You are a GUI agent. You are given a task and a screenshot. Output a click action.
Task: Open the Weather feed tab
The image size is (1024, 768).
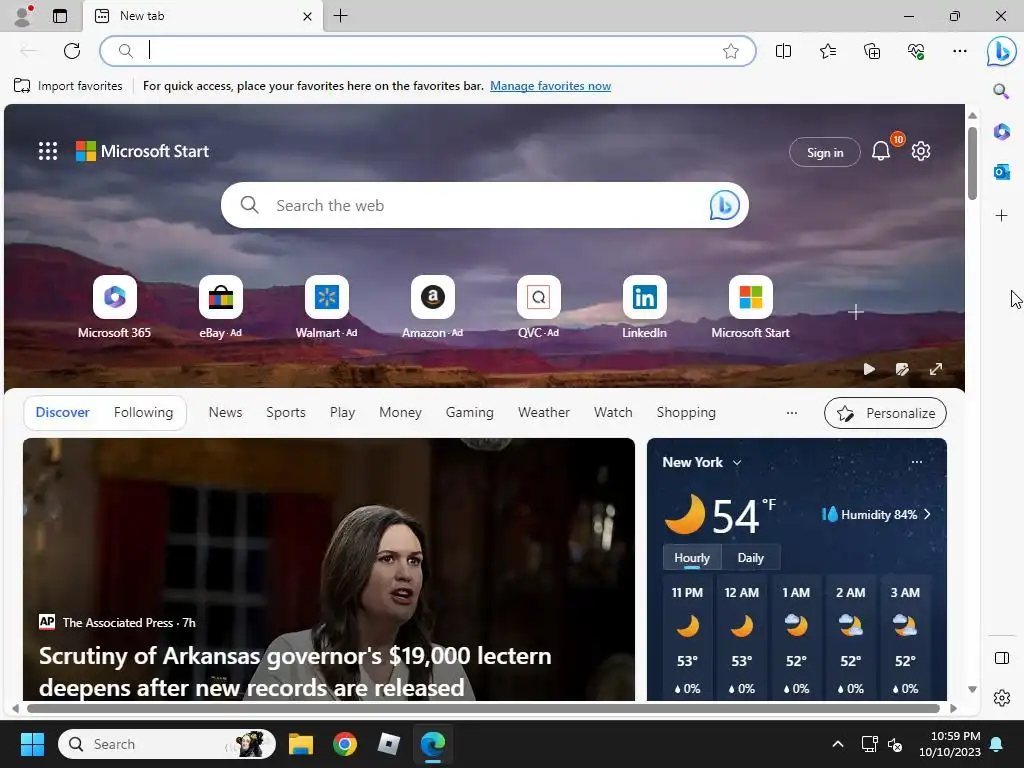coord(543,412)
